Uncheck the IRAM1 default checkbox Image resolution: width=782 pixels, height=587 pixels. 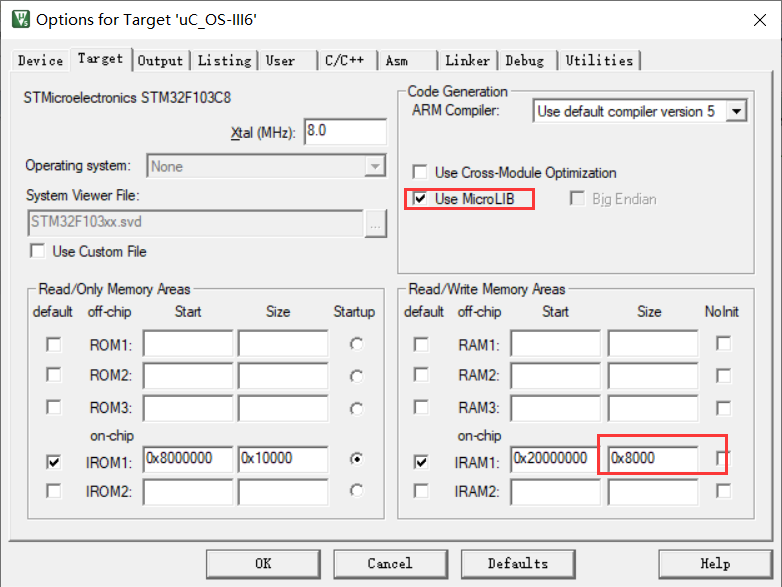pyautogui.click(x=421, y=462)
